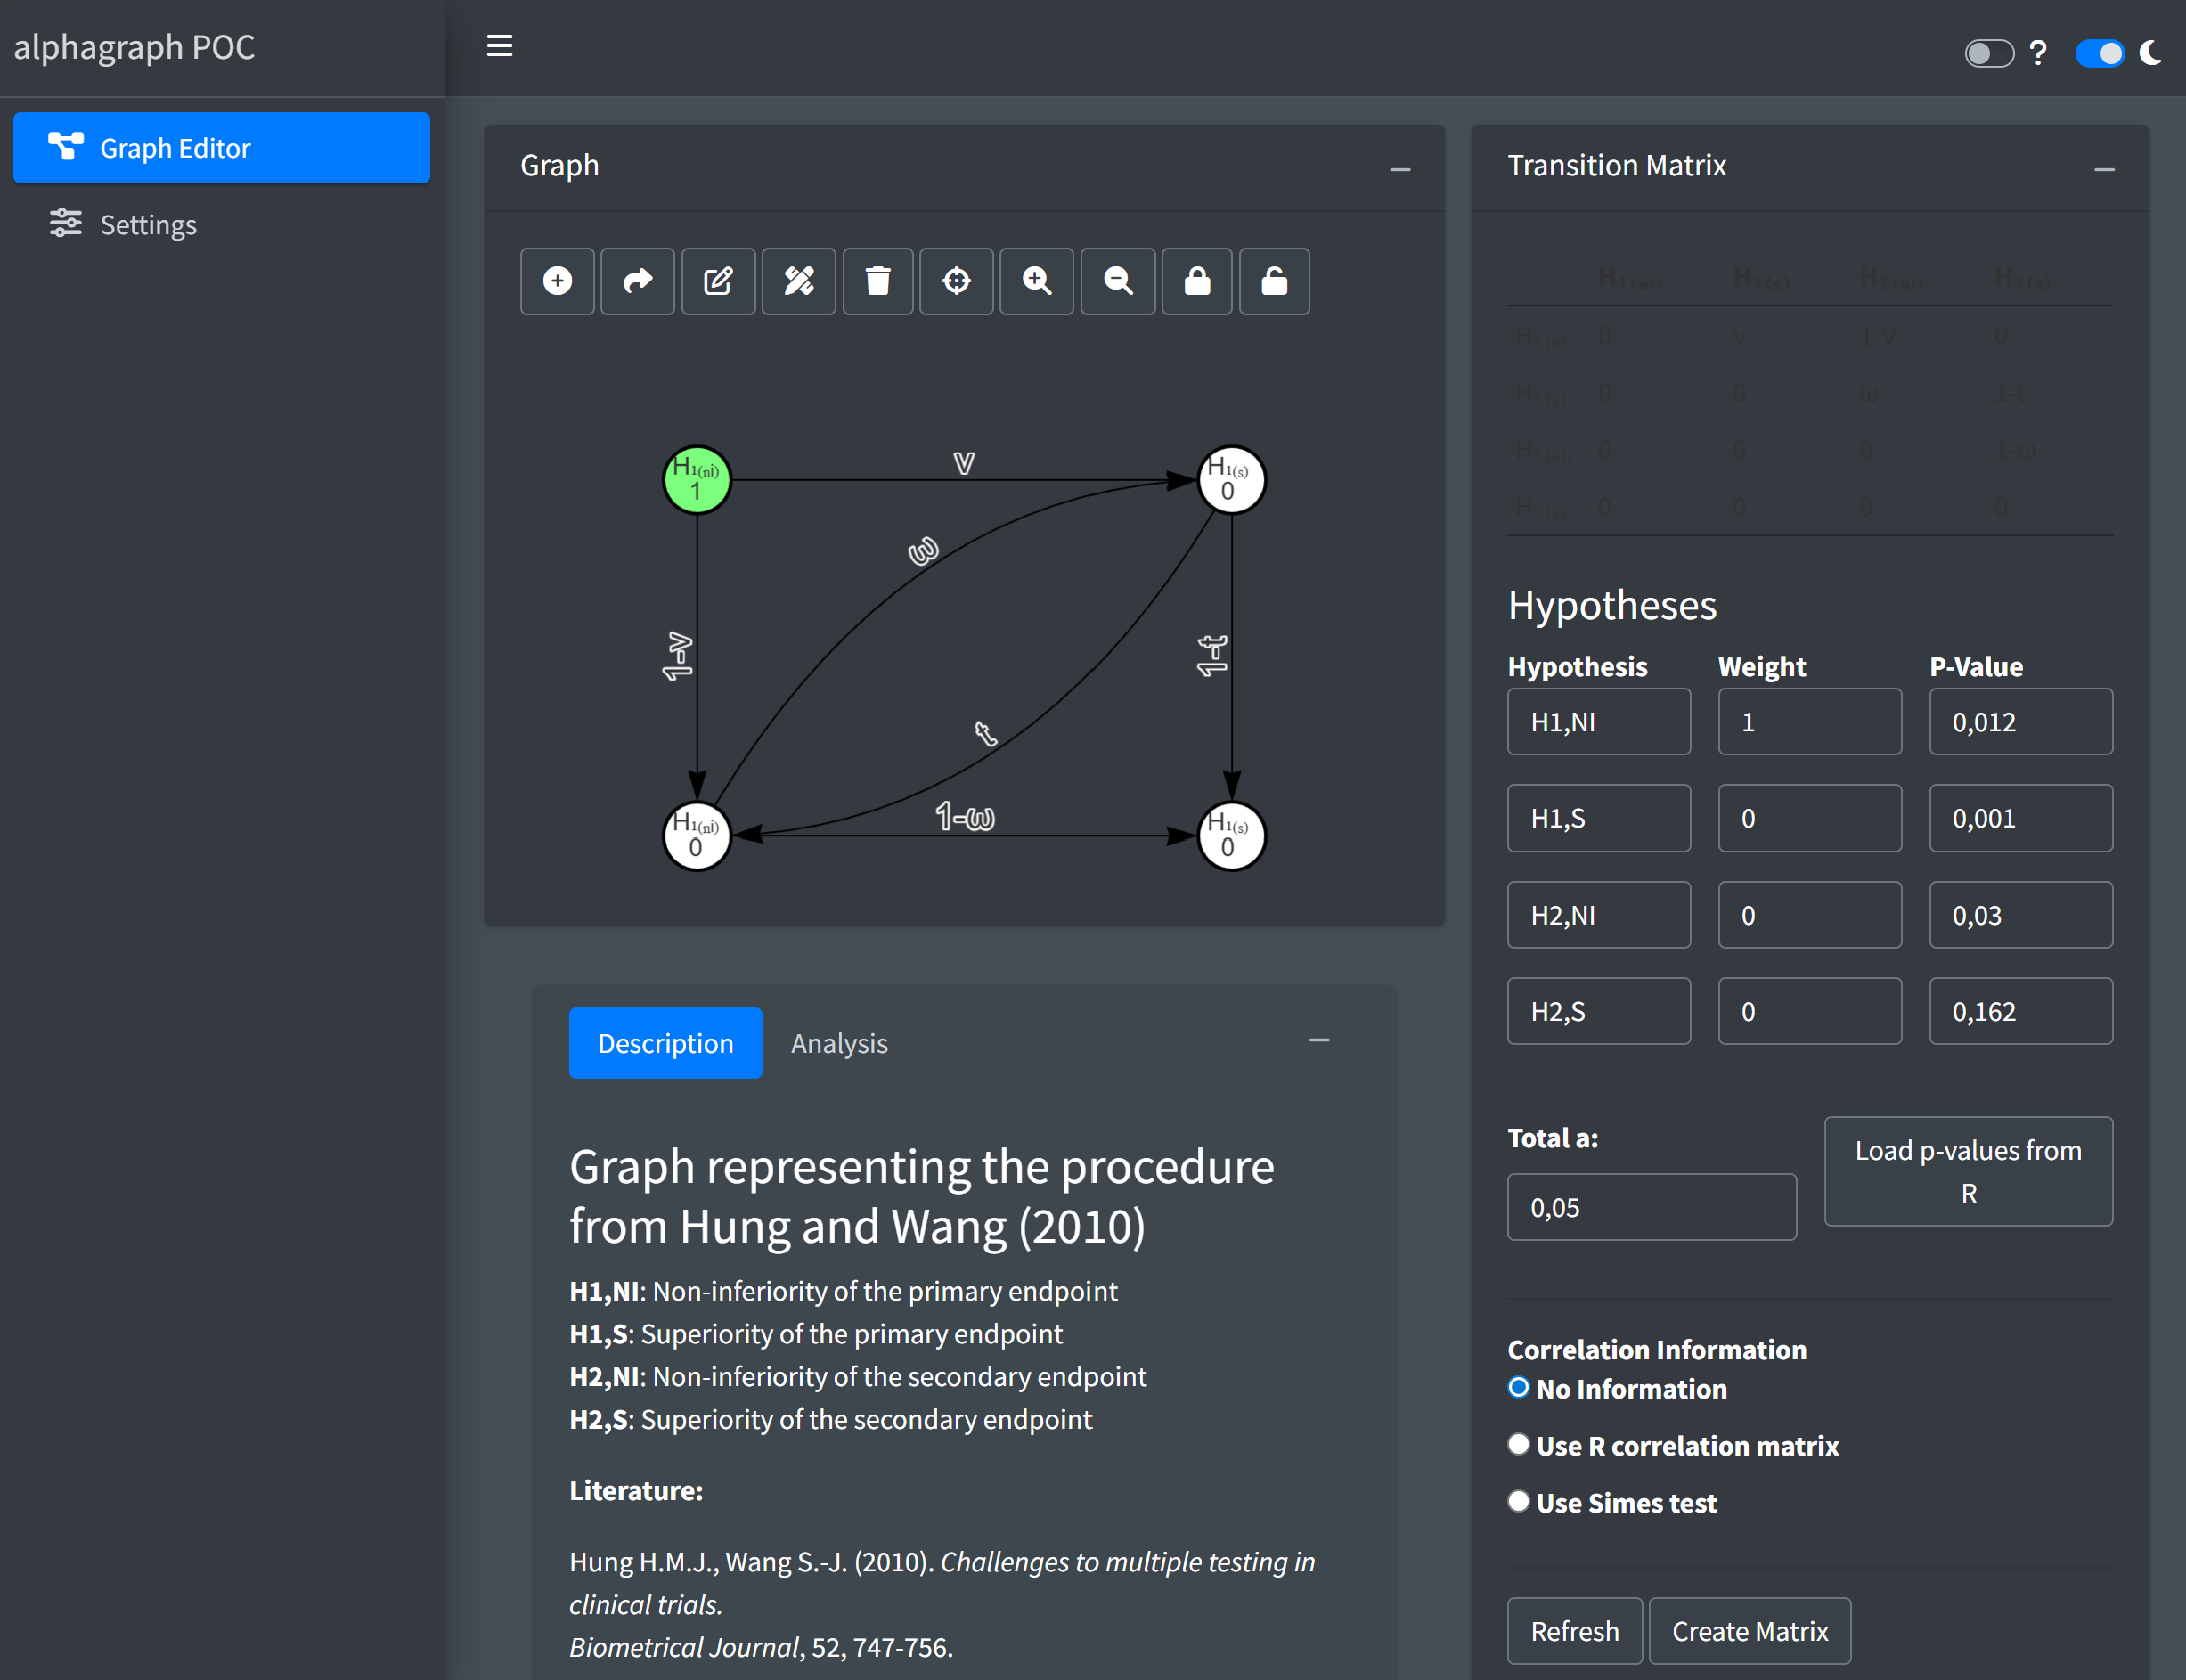Edit the H1,S weight field
Image resolution: width=2186 pixels, height=1680 pixels.
1810,818
